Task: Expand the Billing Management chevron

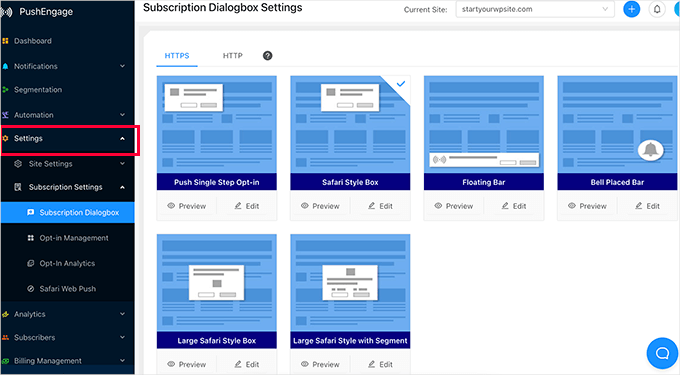Action: coord(122,361)
